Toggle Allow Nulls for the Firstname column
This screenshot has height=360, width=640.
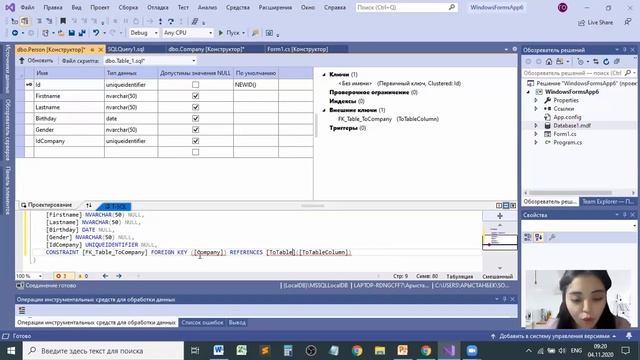click(196, 96)
